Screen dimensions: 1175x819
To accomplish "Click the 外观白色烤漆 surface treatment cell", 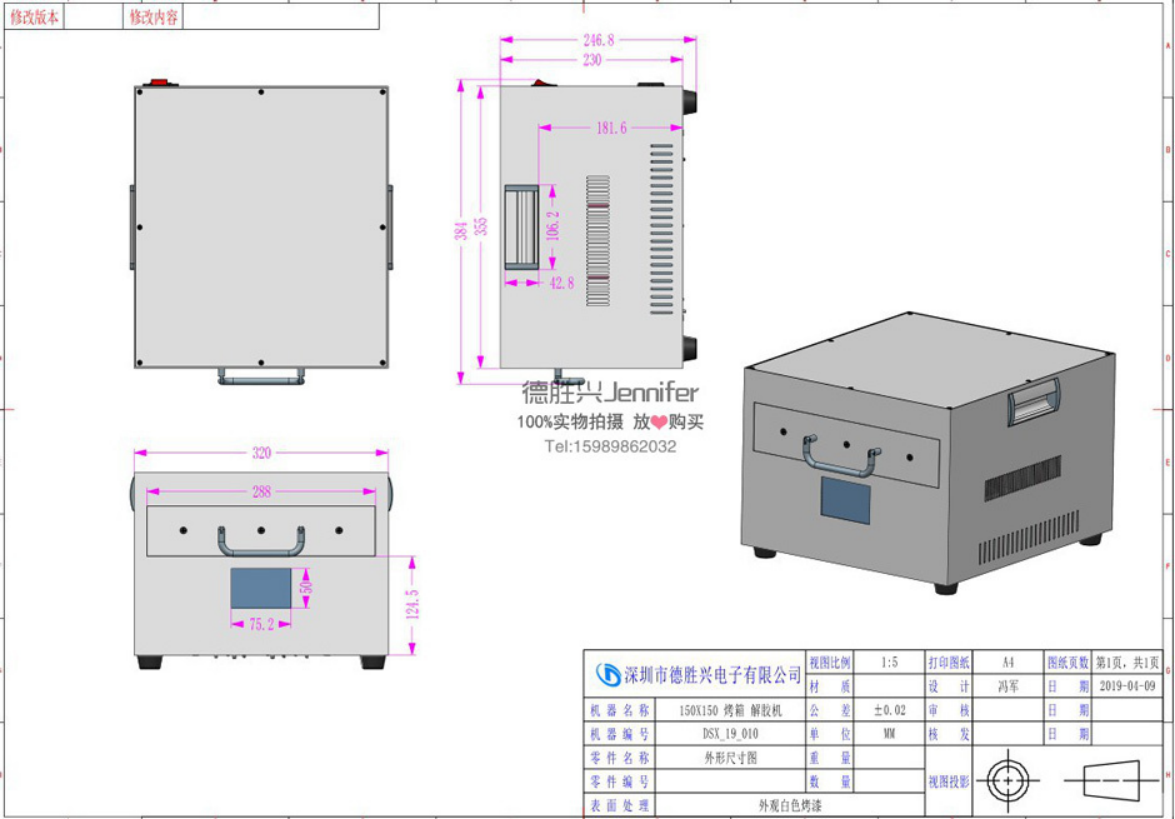I will click(789, 805).
